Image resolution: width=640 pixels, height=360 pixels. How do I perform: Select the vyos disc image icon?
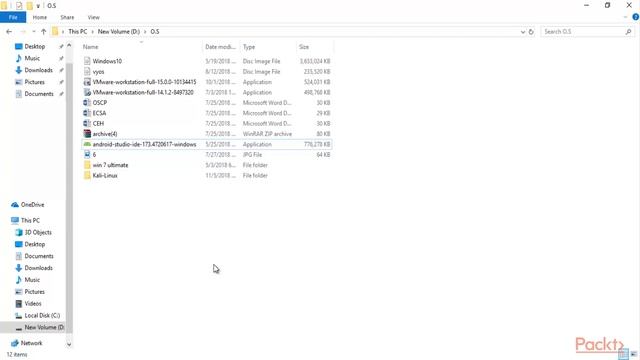click(x=87, y=71)
